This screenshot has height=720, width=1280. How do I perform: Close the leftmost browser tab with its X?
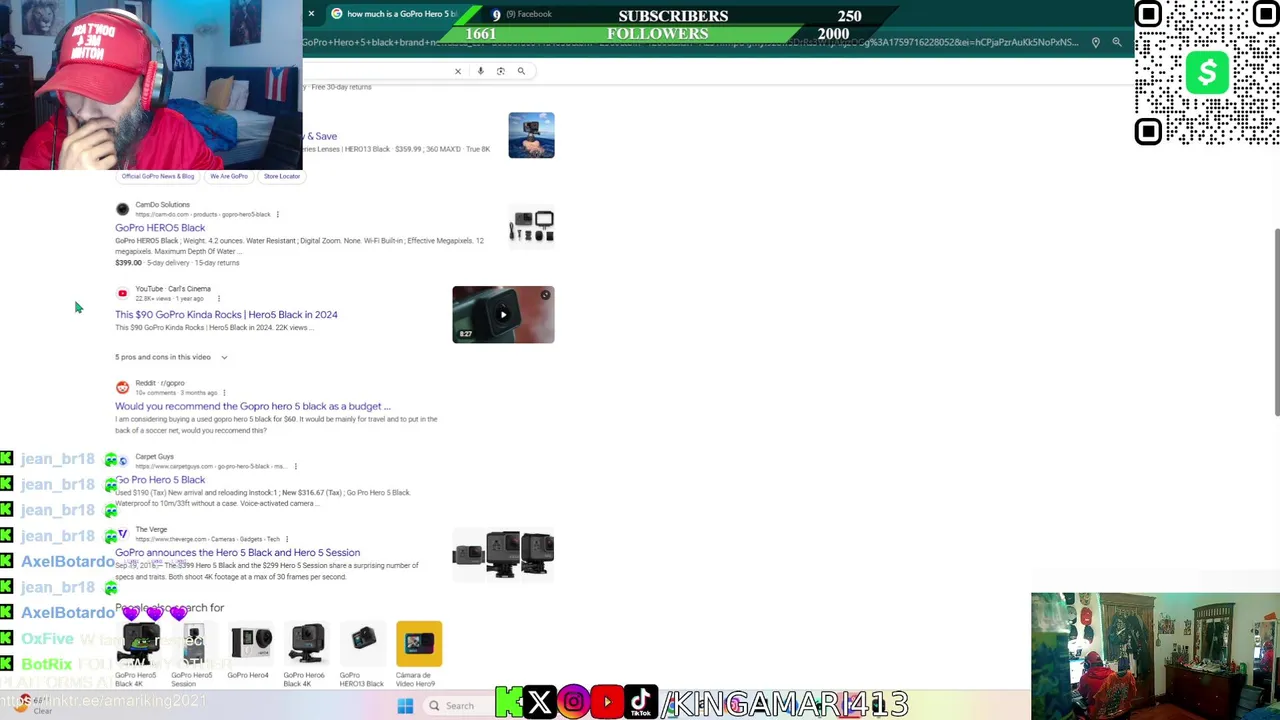[311, 14]
